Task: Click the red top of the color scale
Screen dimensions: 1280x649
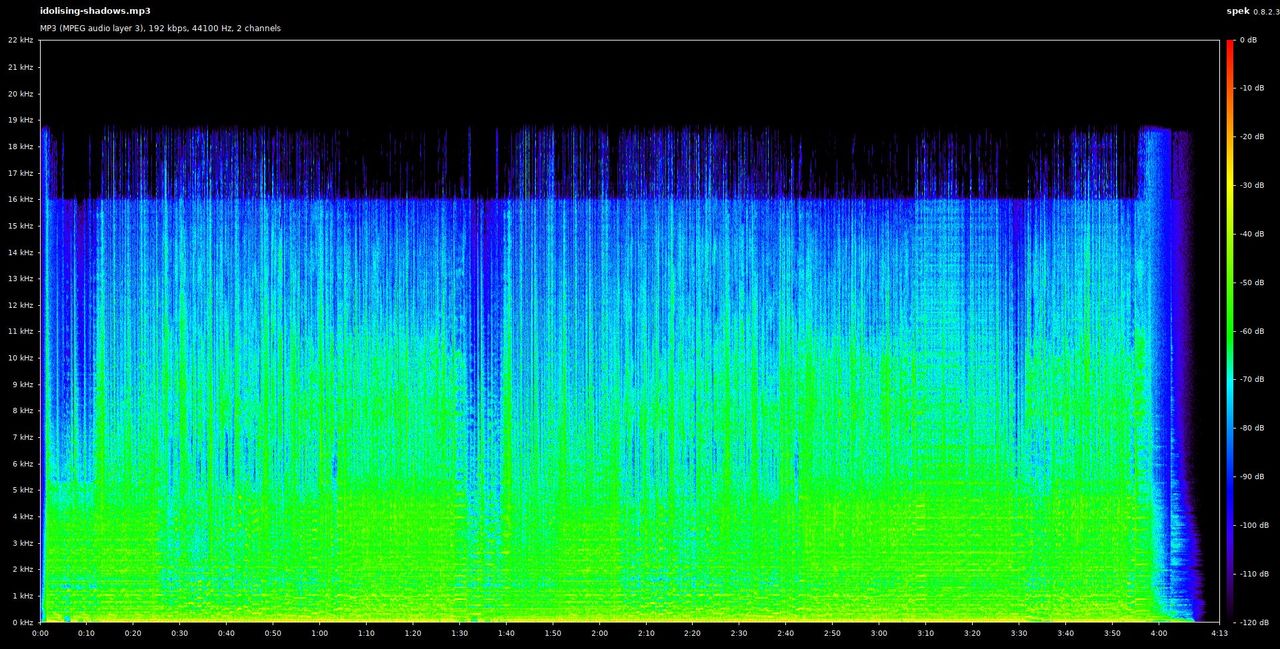Action: pyautogui.click(x=1230, y=45)
